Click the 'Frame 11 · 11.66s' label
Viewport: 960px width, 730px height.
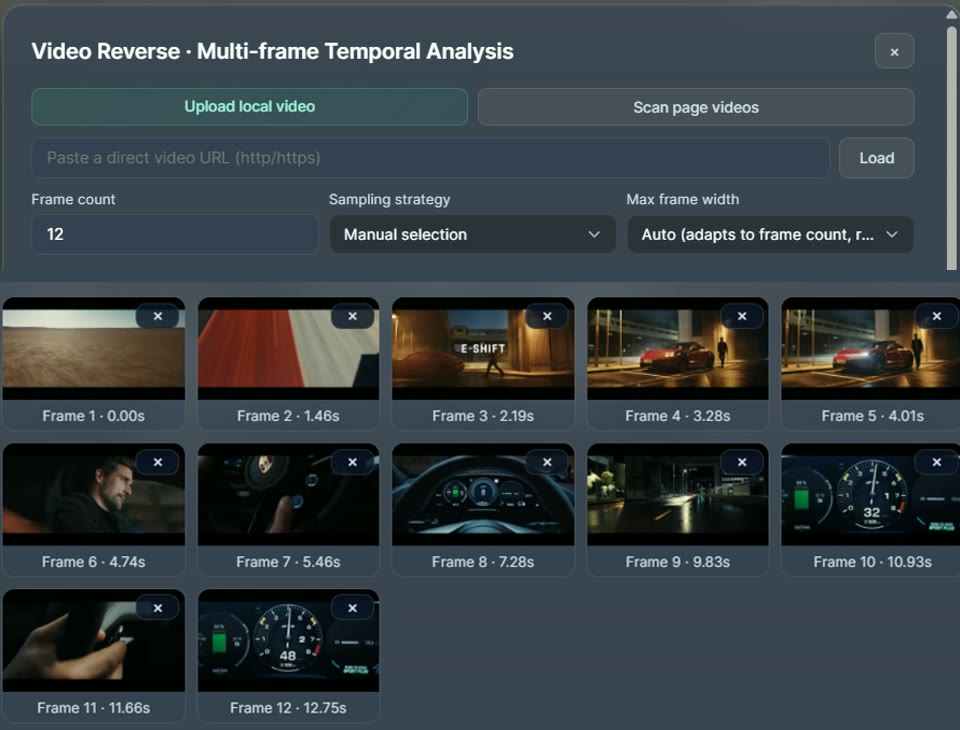point(94,707)
